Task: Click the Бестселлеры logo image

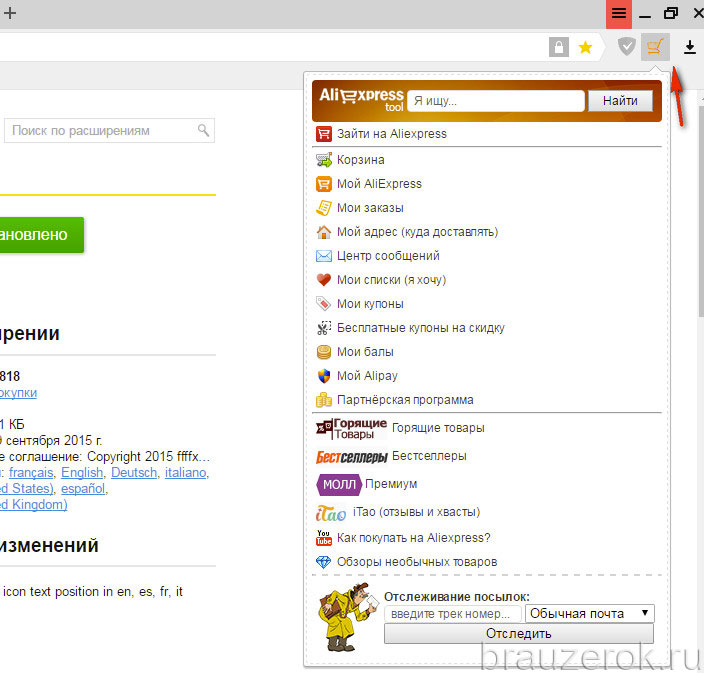Action: pos(351,457)
